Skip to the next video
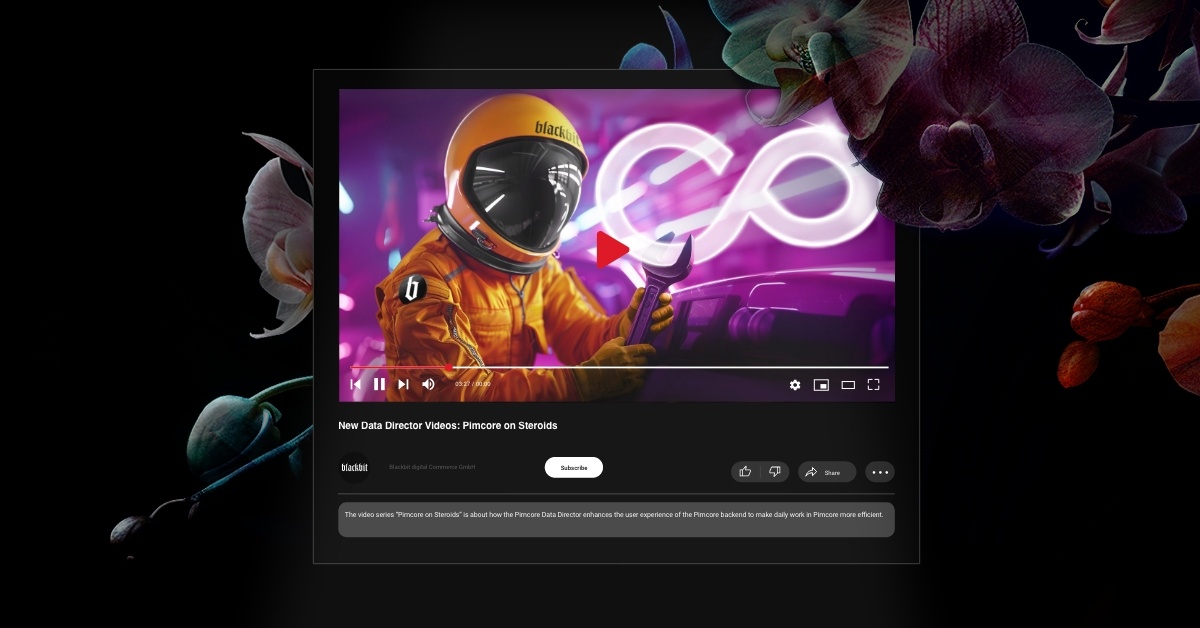Screen dimensions: 1200x628 [403, 384]
